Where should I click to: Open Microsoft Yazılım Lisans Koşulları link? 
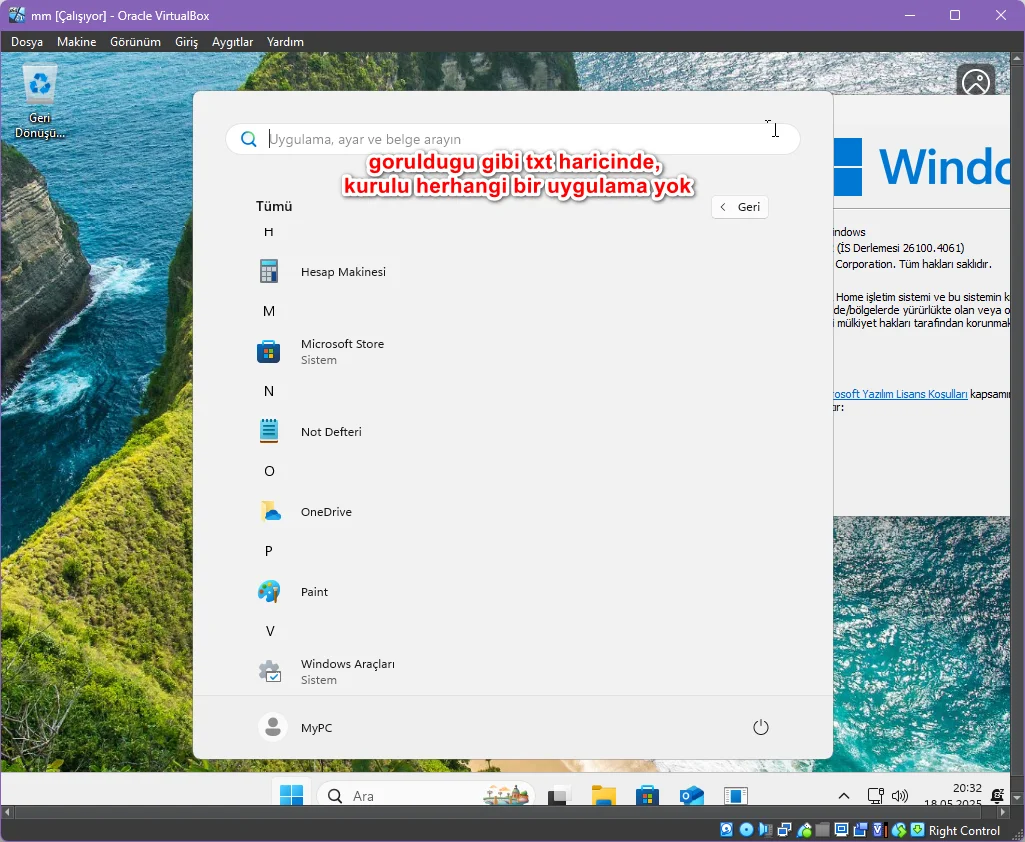[x=899, y=394]
